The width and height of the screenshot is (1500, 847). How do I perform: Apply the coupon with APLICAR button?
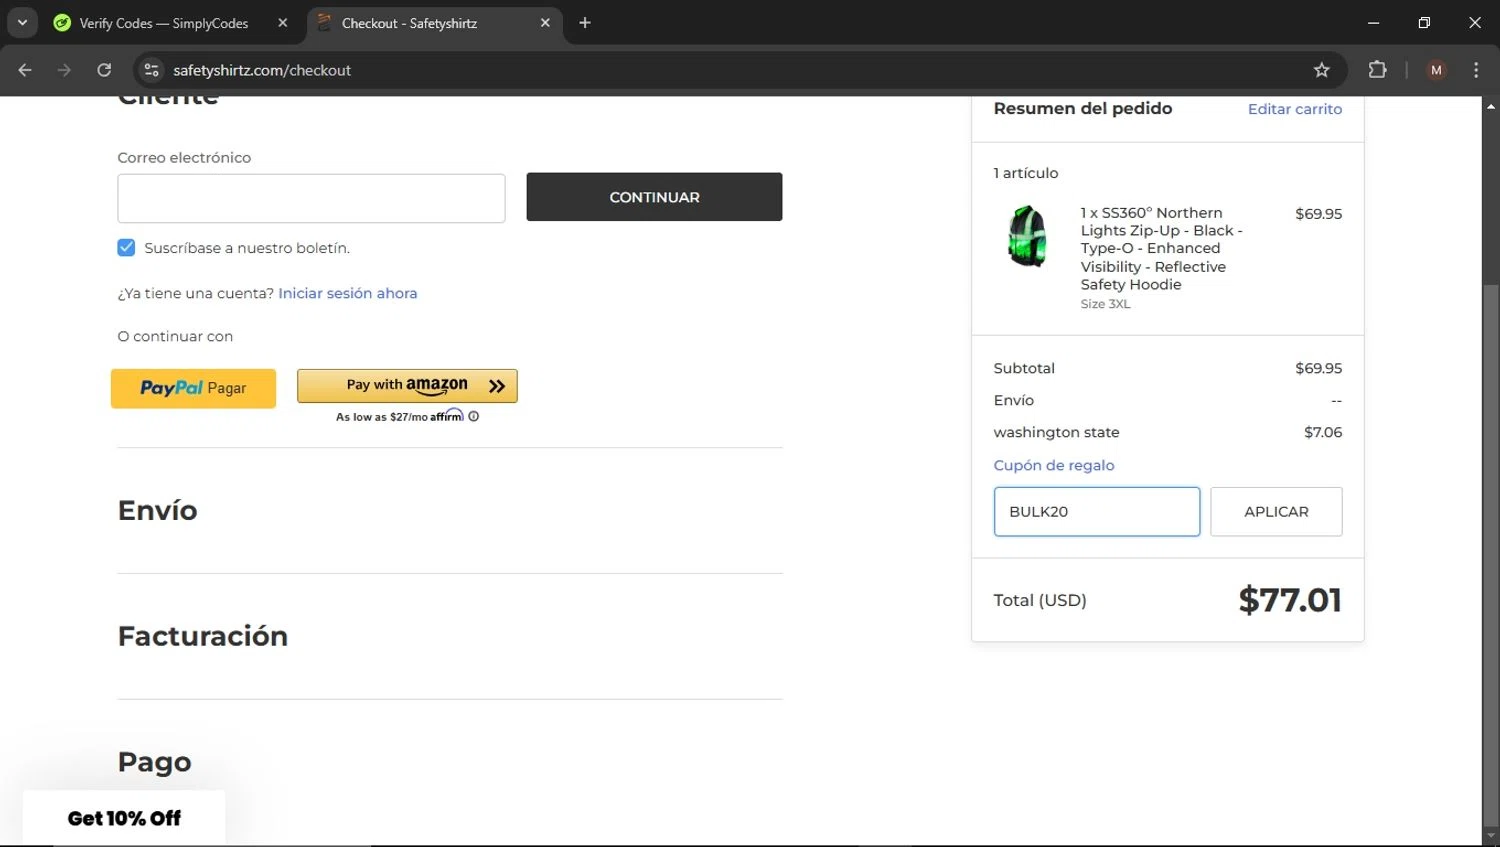[x=1276, y=511]
